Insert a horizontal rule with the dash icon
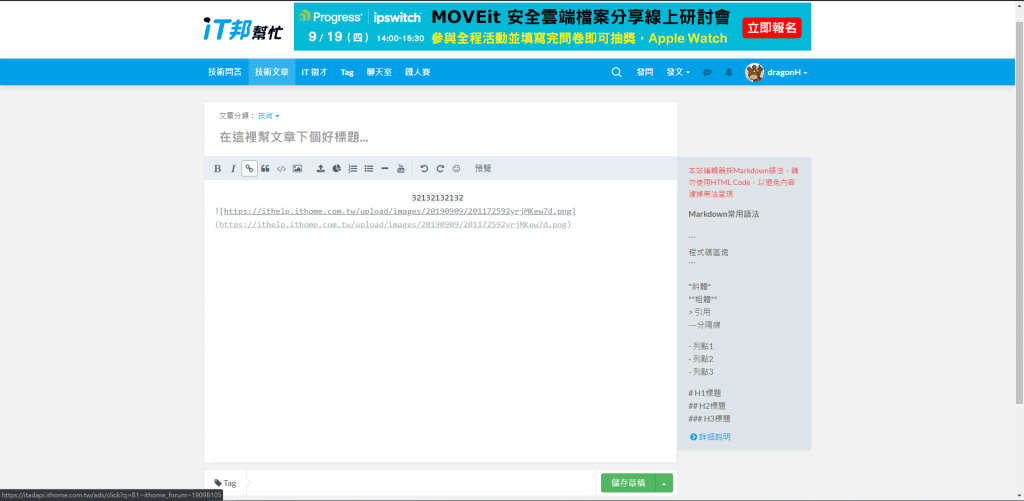Viewport: 1024px width, 501px height. tap(385, 169)
